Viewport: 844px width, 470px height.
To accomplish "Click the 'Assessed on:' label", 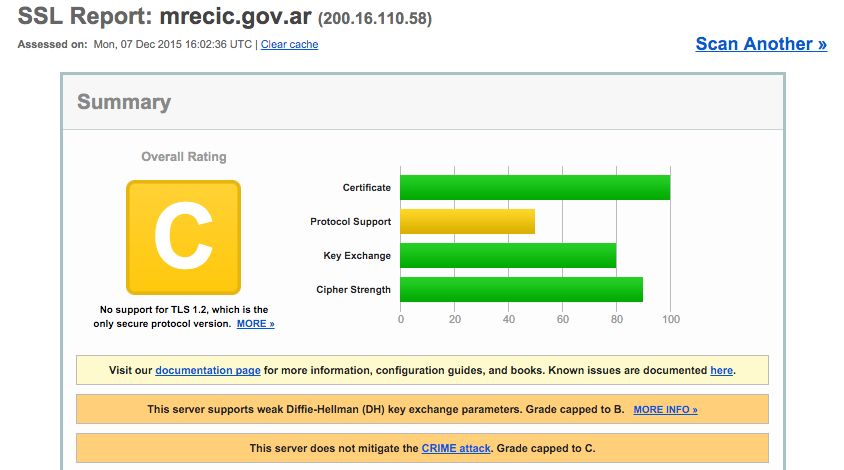I will (52, 44).
